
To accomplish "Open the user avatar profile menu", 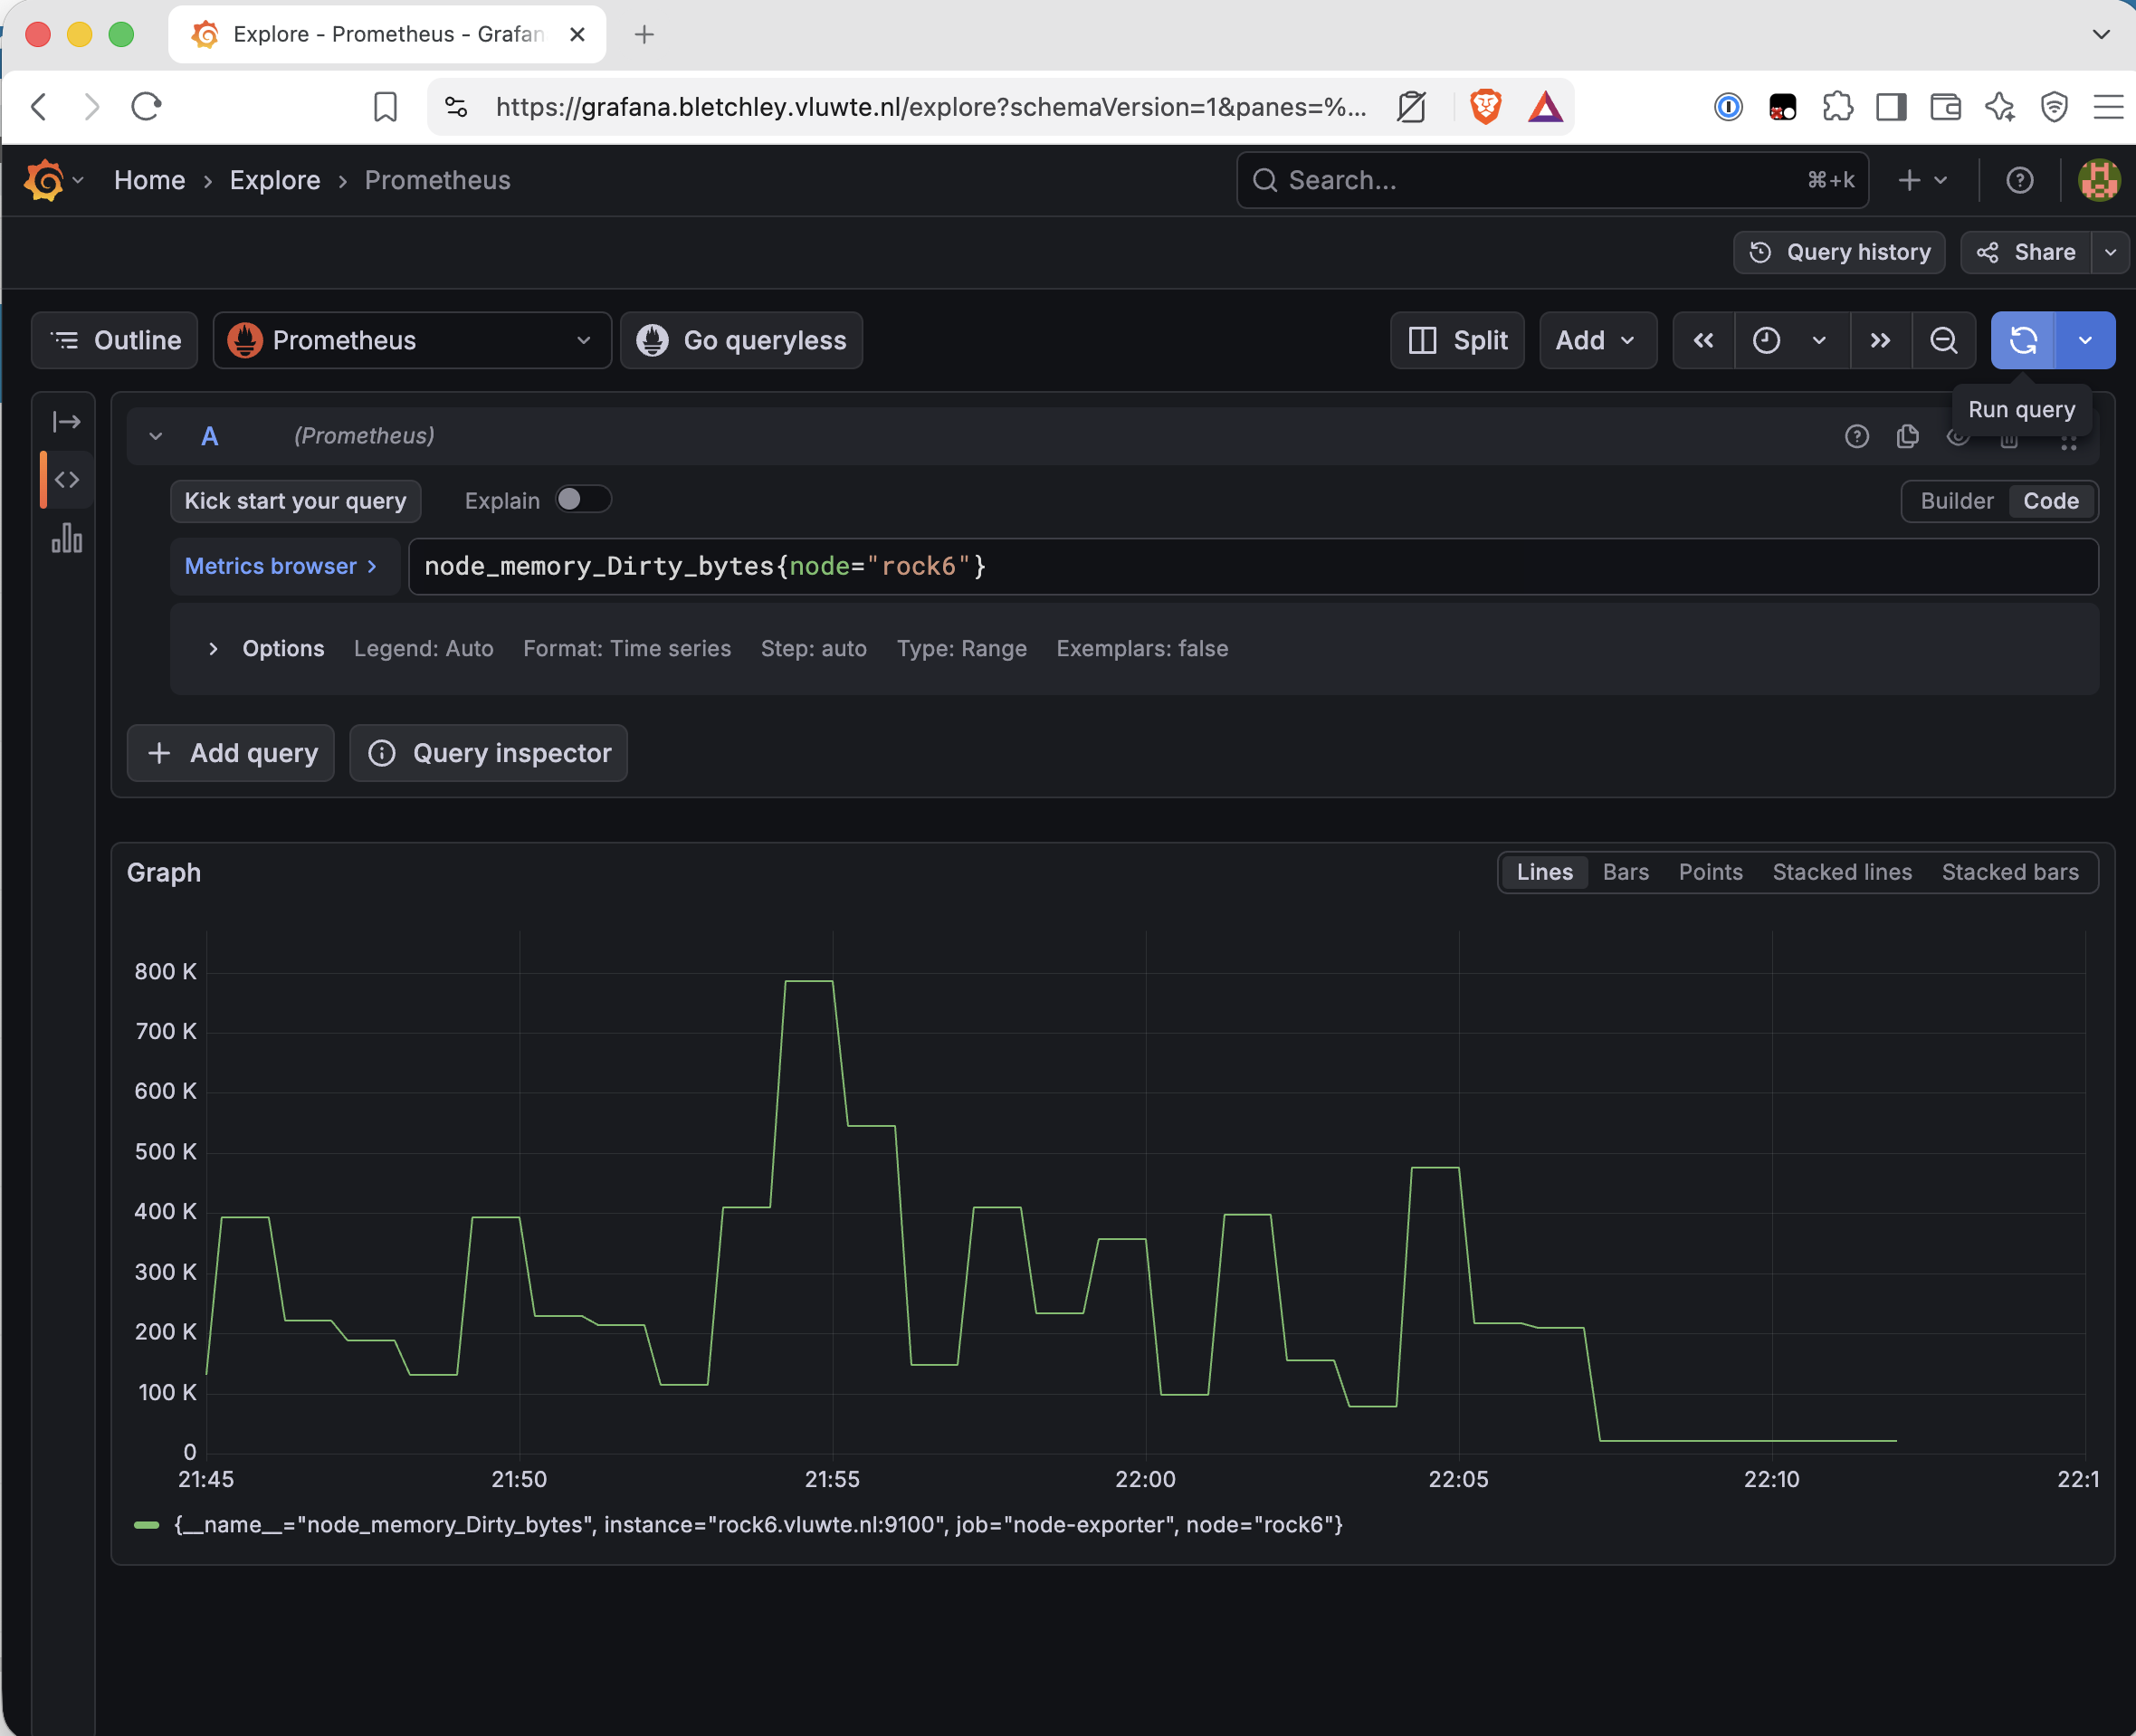I will coord(2098,180).
